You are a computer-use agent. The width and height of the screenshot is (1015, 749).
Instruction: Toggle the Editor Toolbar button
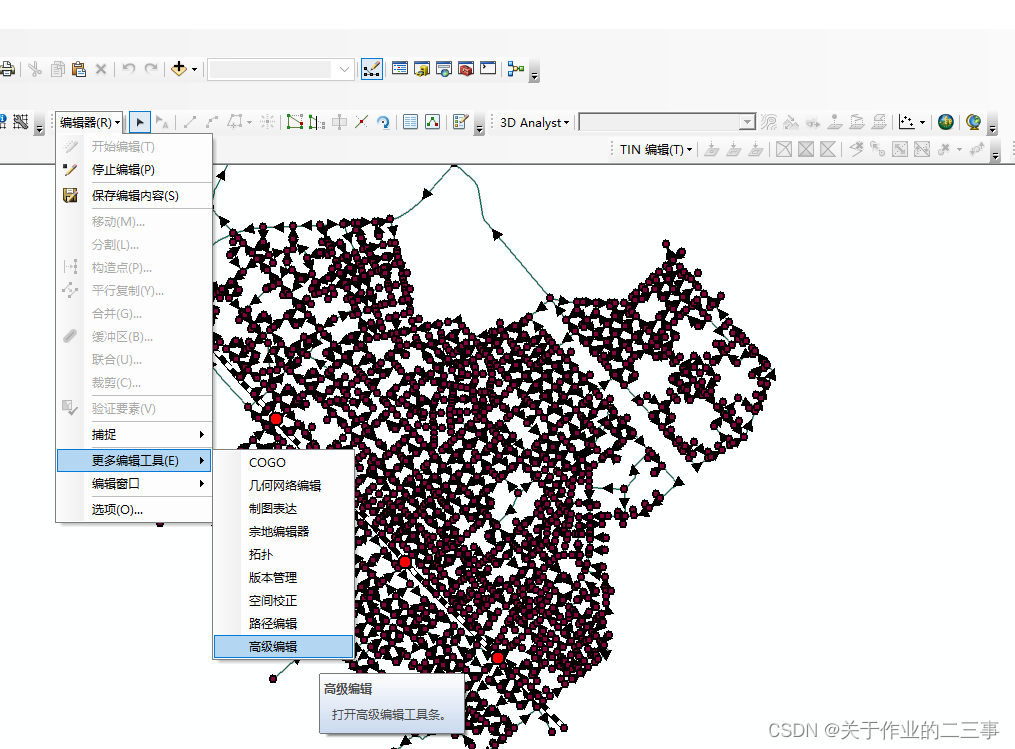[372, 69]
